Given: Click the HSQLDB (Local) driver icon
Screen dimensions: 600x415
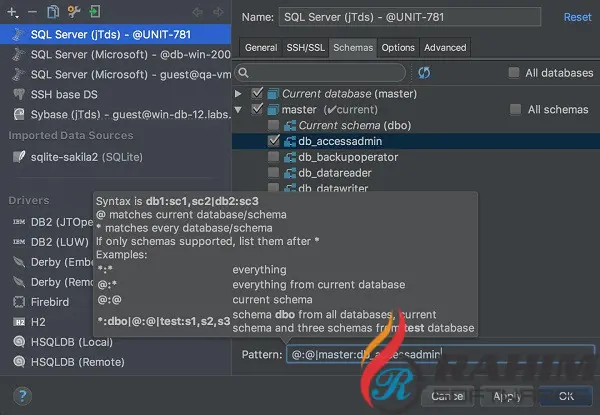Looking at the screenshot, I should click(x=19, y=342).
